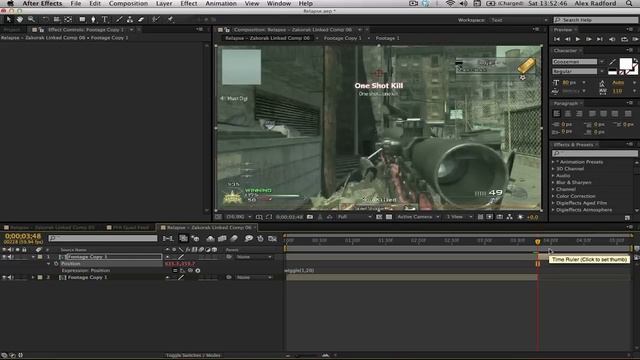Screen dimensions: 640x360
Task: Click the Search Help field
Action: tap(596, 20)
